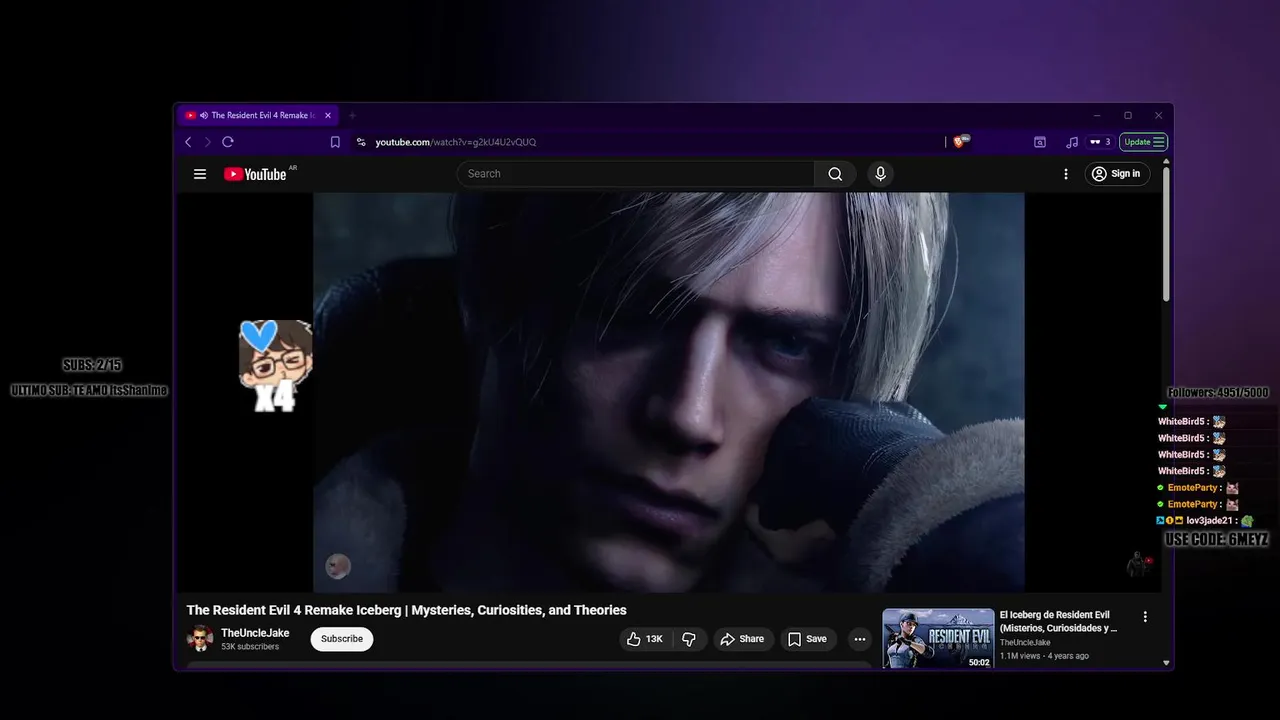Save the video to a playlist
The image size is (1280, 720).
(x=807, y=639)
